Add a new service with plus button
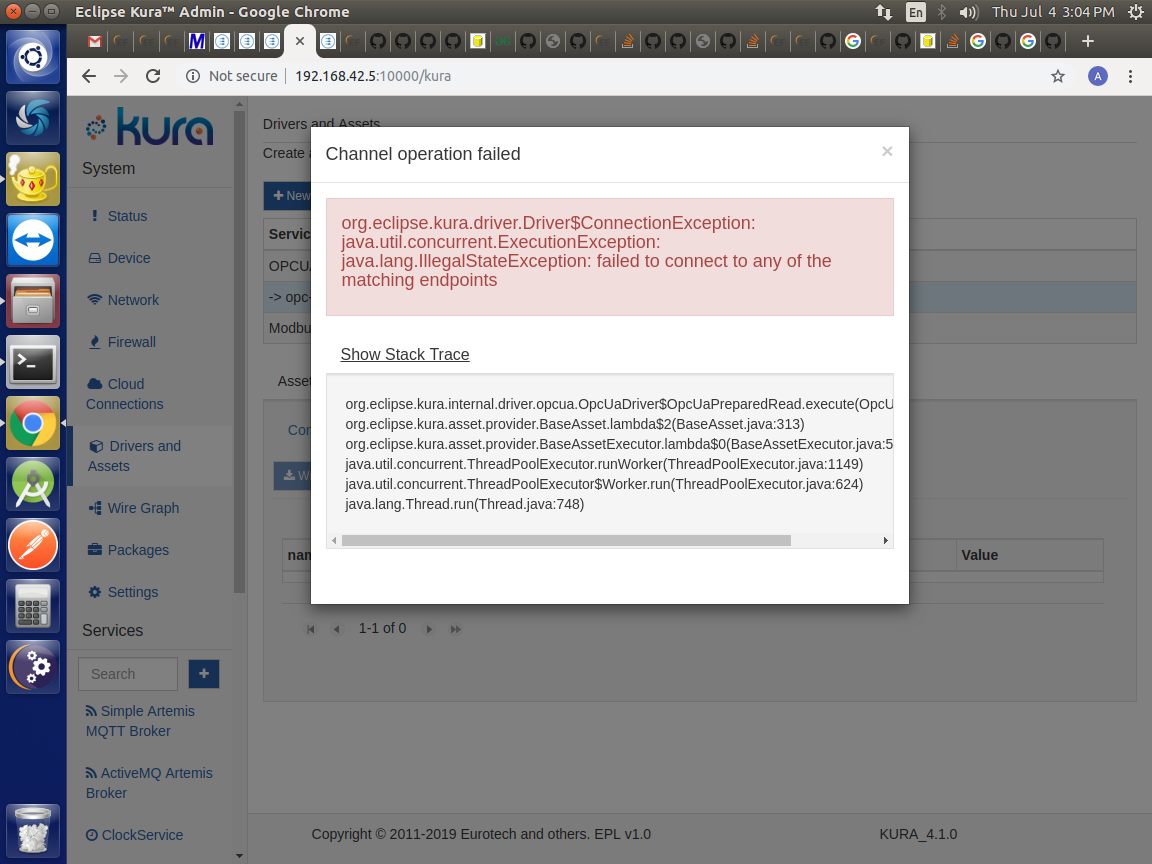The image size is (1152, 864). click(x=204, y=674)
